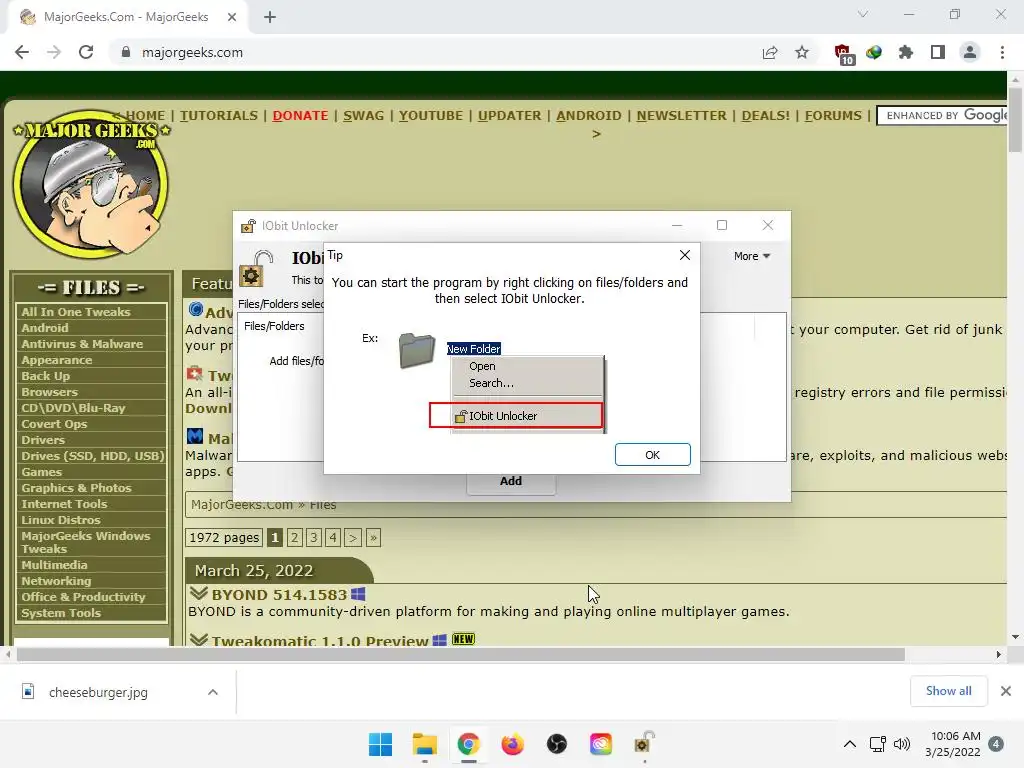Click the Windows logo icon beside BYOND
Viewport: 1024px width, 768px height.
[x=358, y=594]
